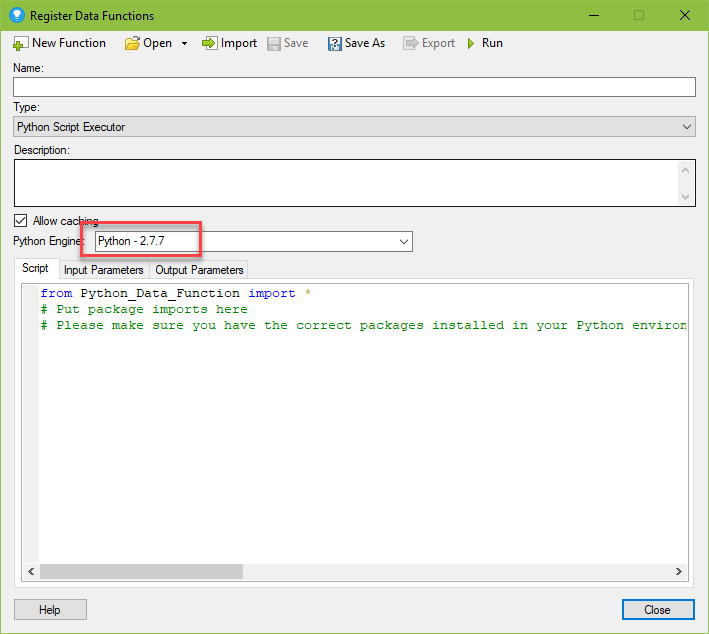Select the Script tab

pyautogui.click(x=35, y=268)
